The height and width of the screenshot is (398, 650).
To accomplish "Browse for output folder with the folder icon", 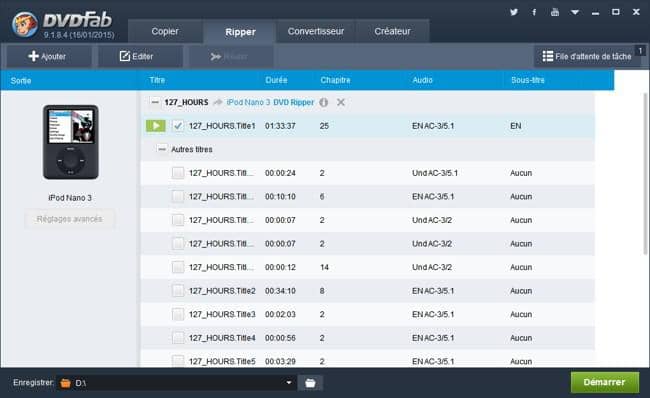I will [x=310, y=383].
